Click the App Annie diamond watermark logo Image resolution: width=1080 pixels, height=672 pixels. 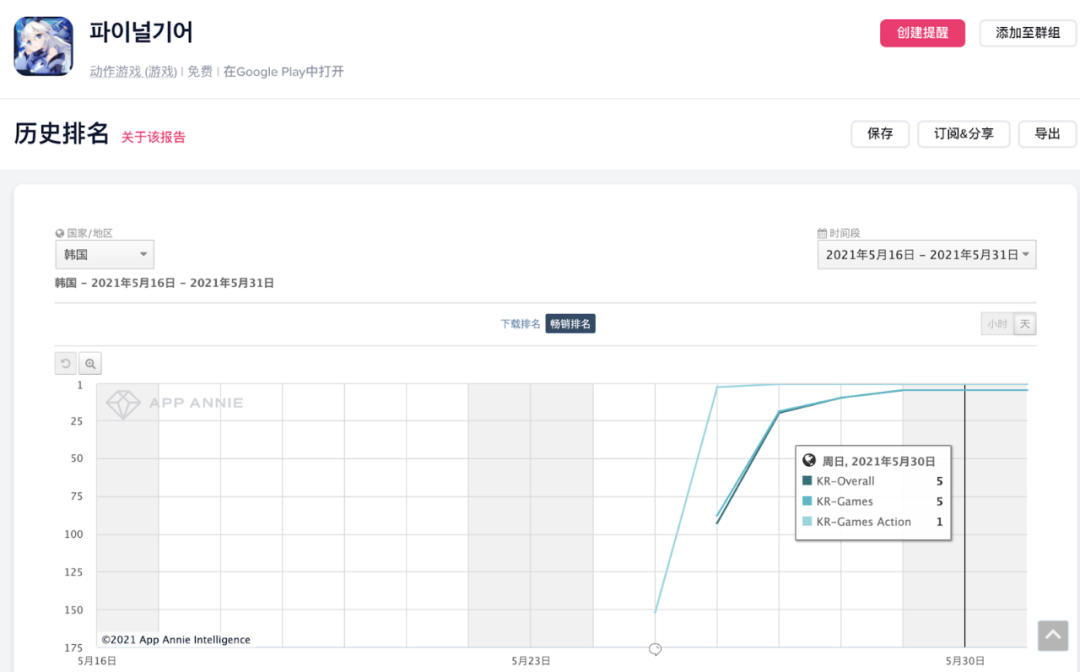point(124,404)
